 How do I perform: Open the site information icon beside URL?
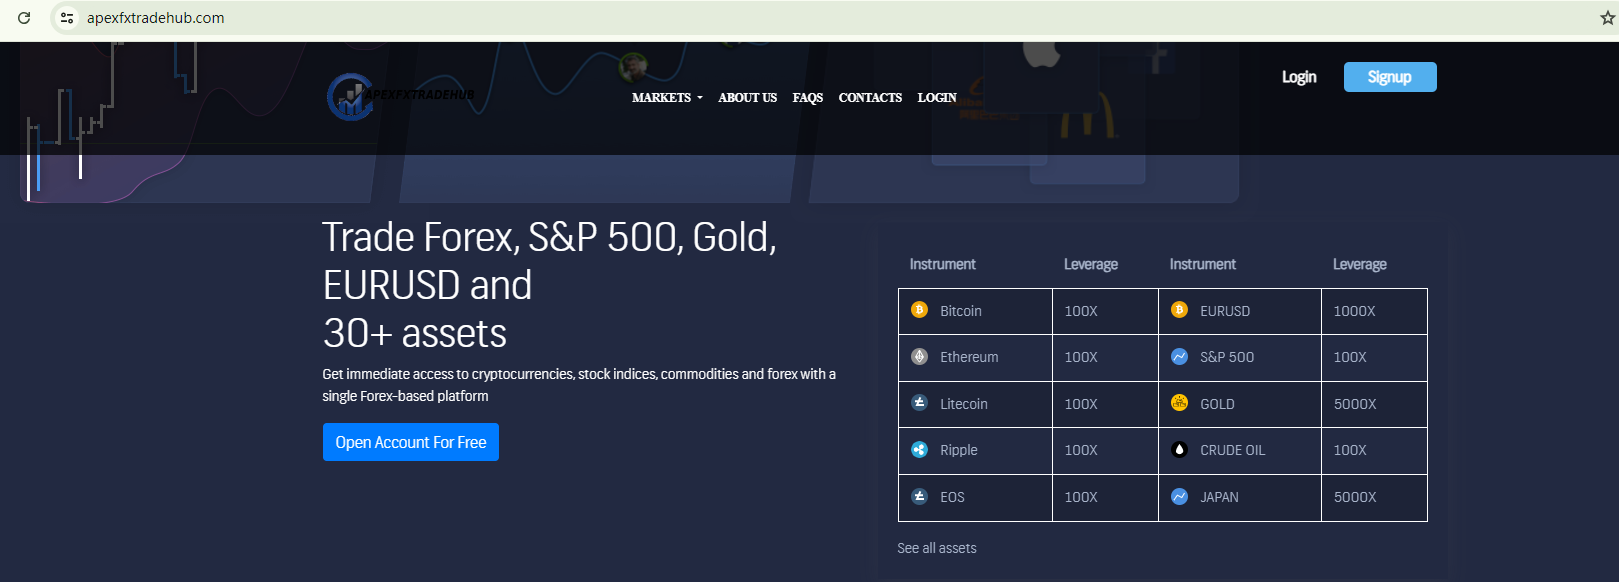67,18
